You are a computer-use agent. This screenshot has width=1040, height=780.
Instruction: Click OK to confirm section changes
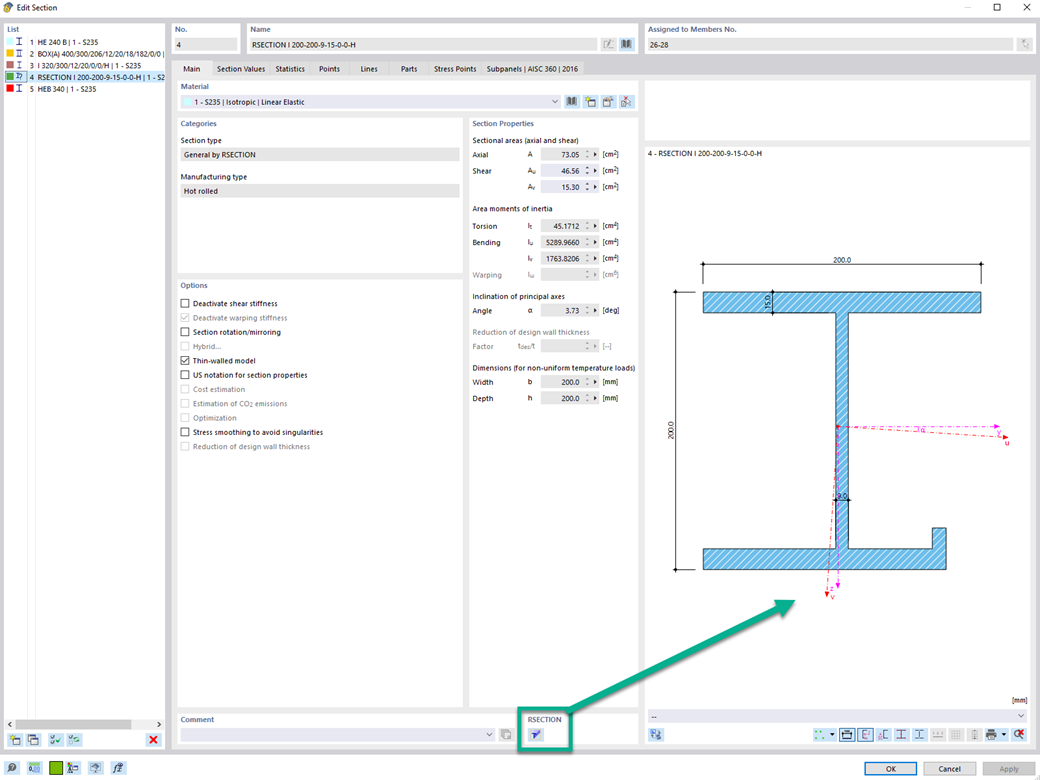(889, 767)
